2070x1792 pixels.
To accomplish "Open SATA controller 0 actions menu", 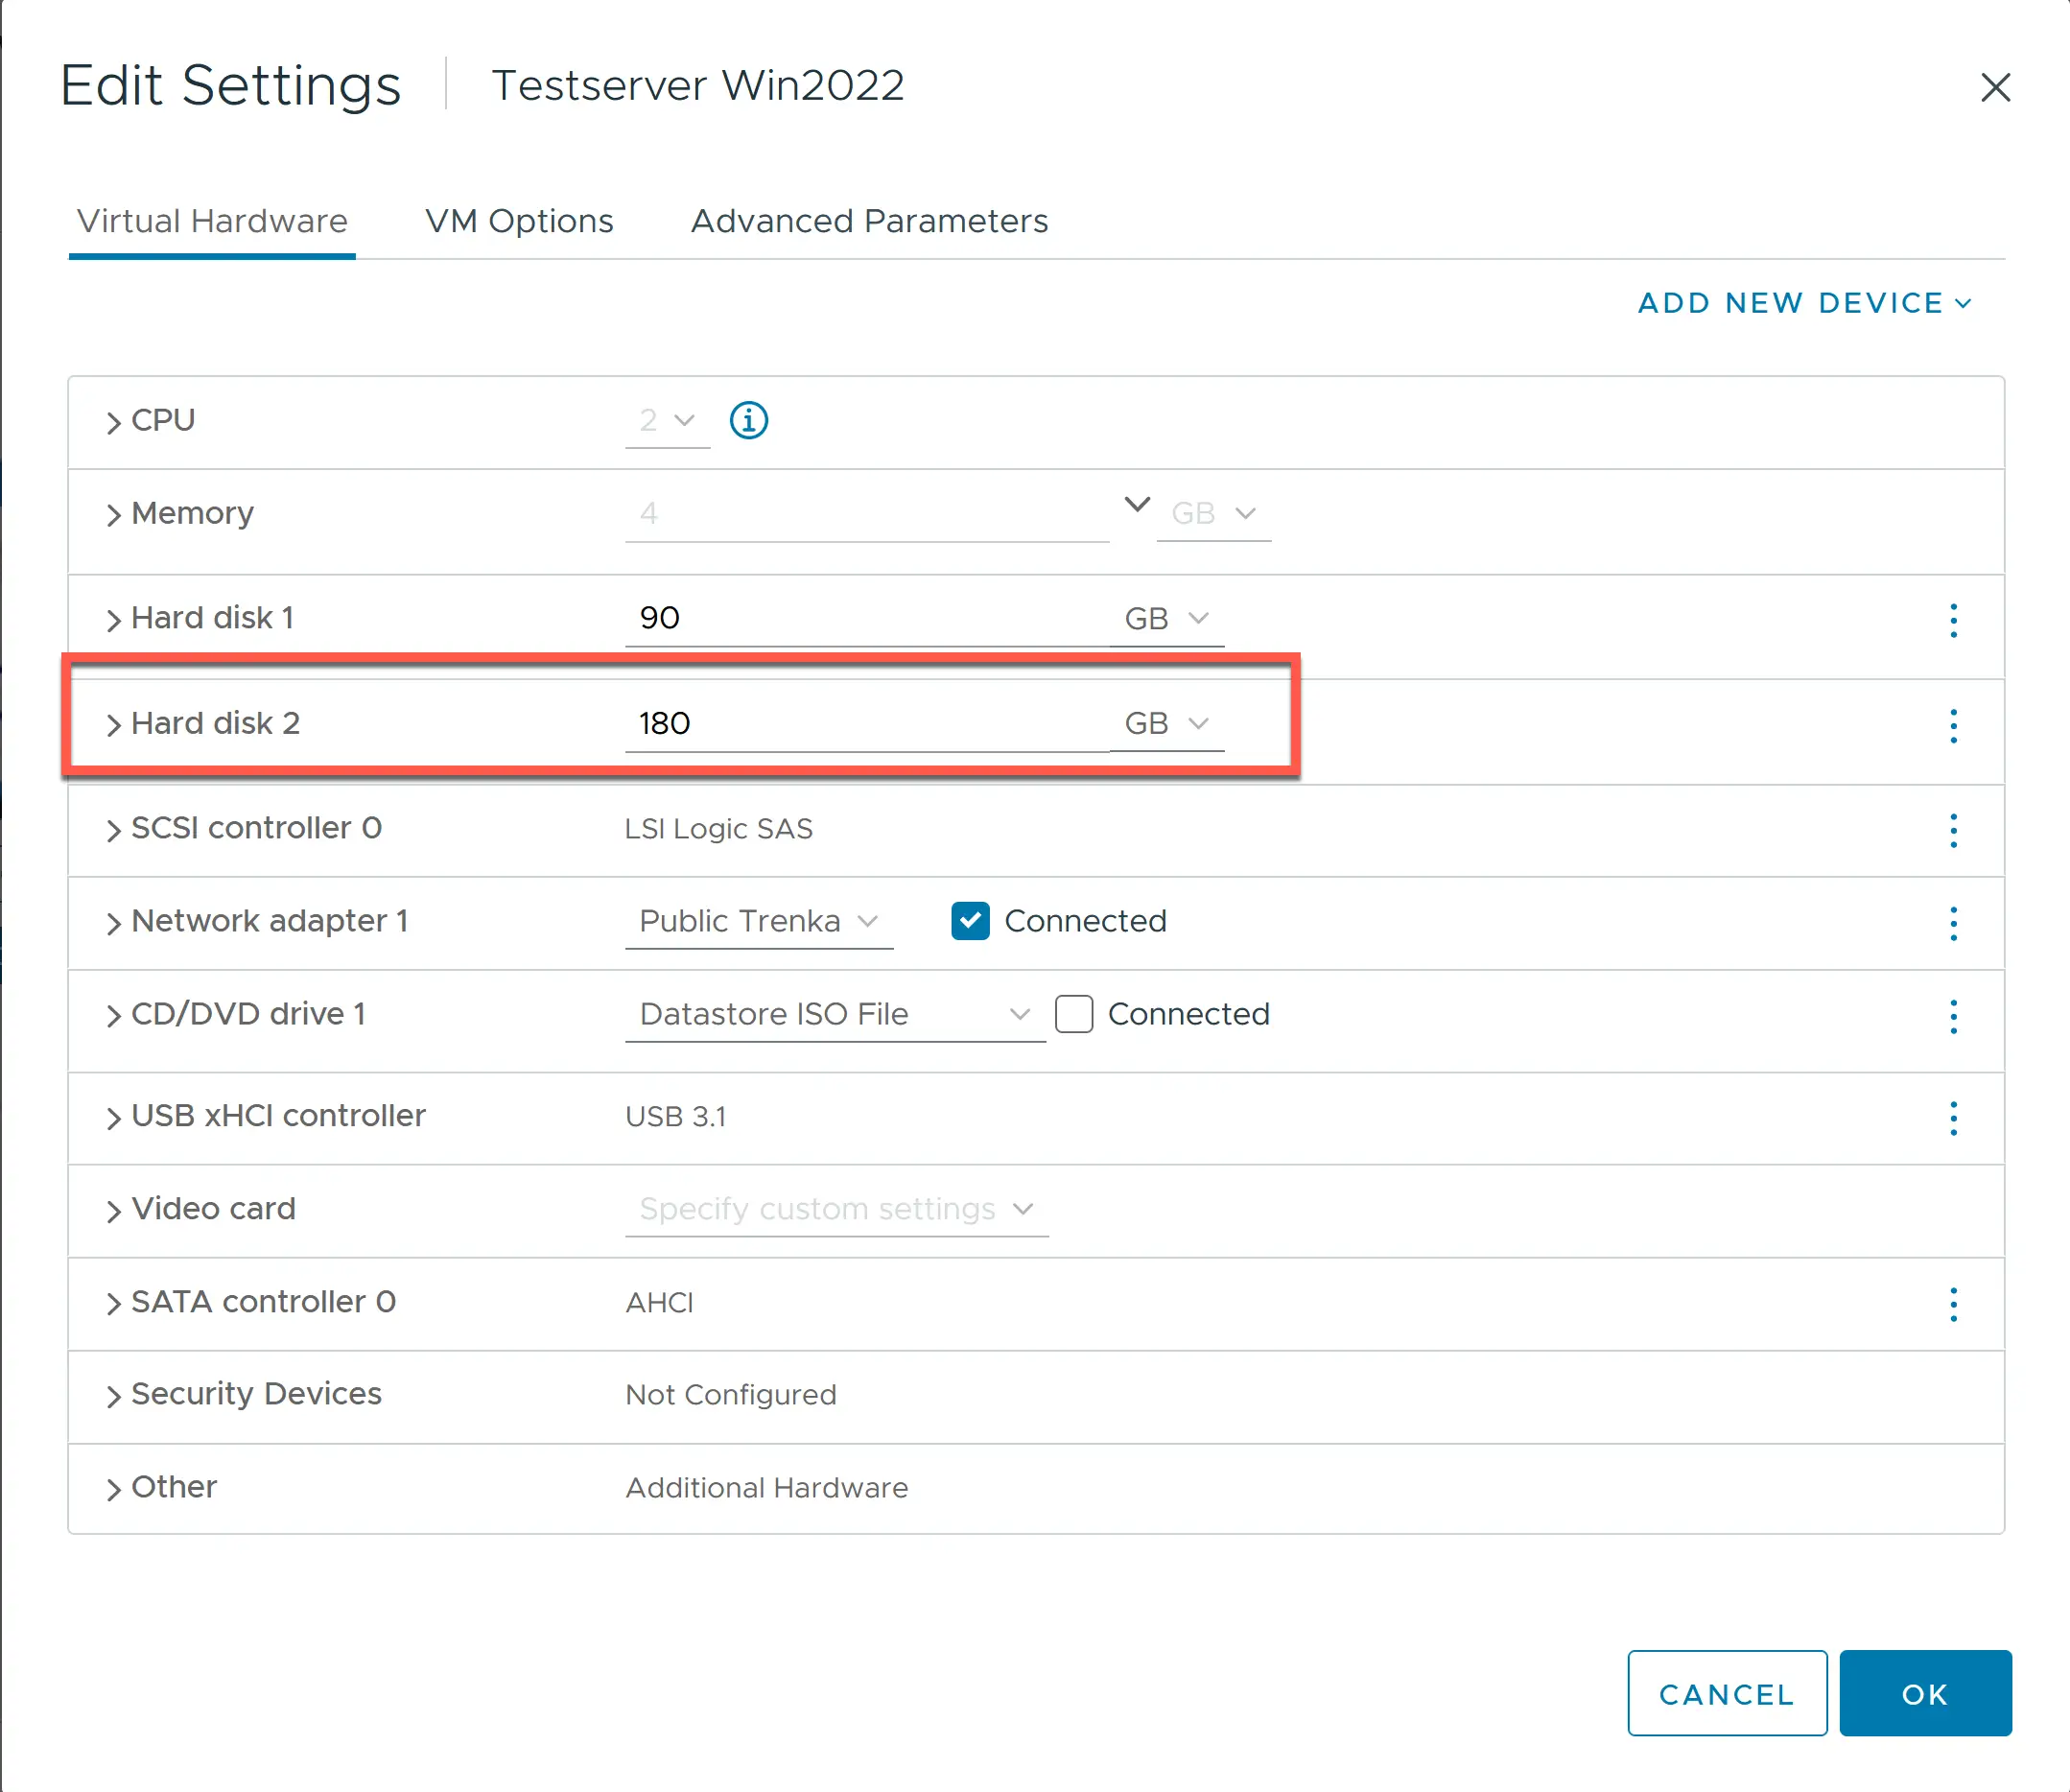I will pos(1953,1304).
